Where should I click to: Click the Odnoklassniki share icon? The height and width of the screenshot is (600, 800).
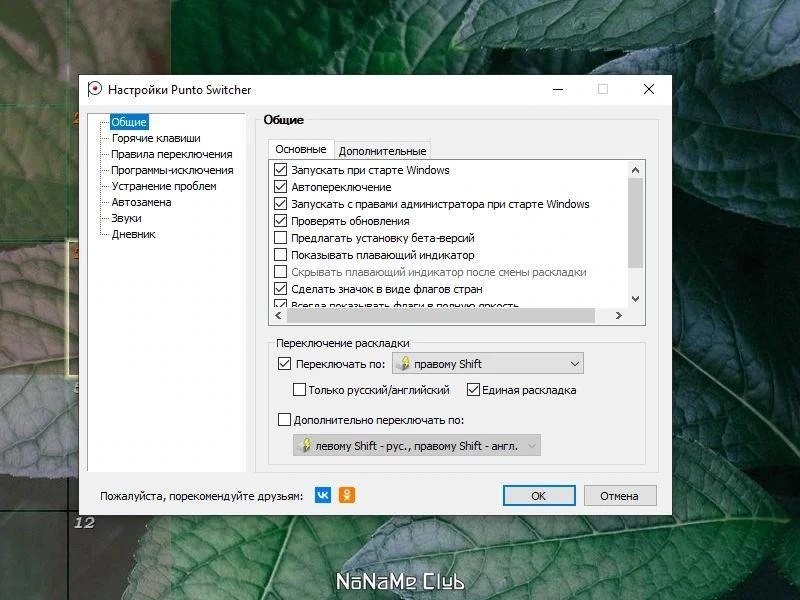pyautogui.click(x=347, y=495)
